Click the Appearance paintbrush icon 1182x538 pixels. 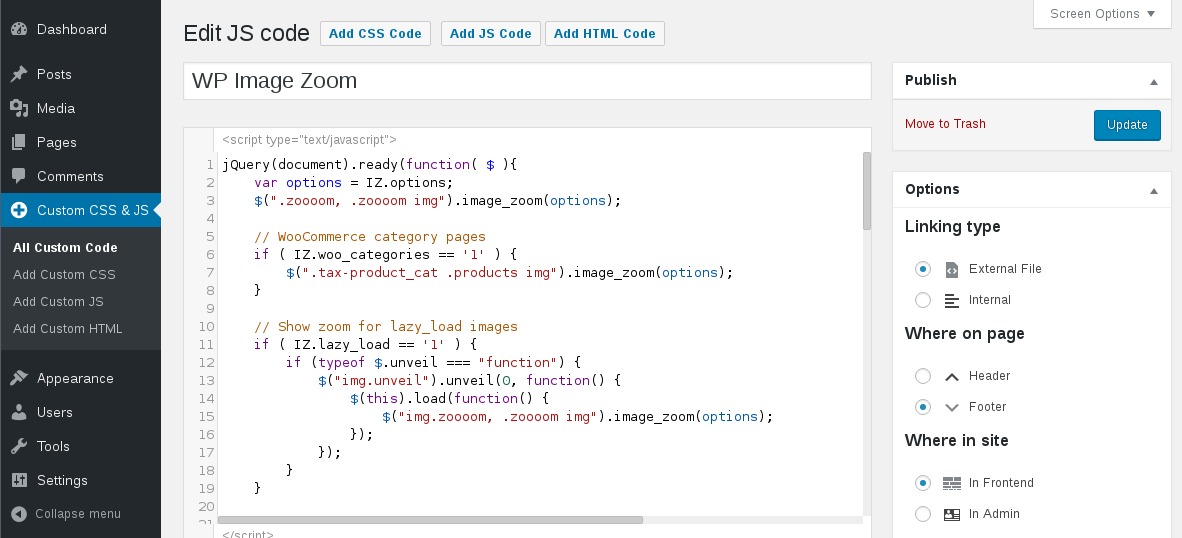(x=19, y=378)
